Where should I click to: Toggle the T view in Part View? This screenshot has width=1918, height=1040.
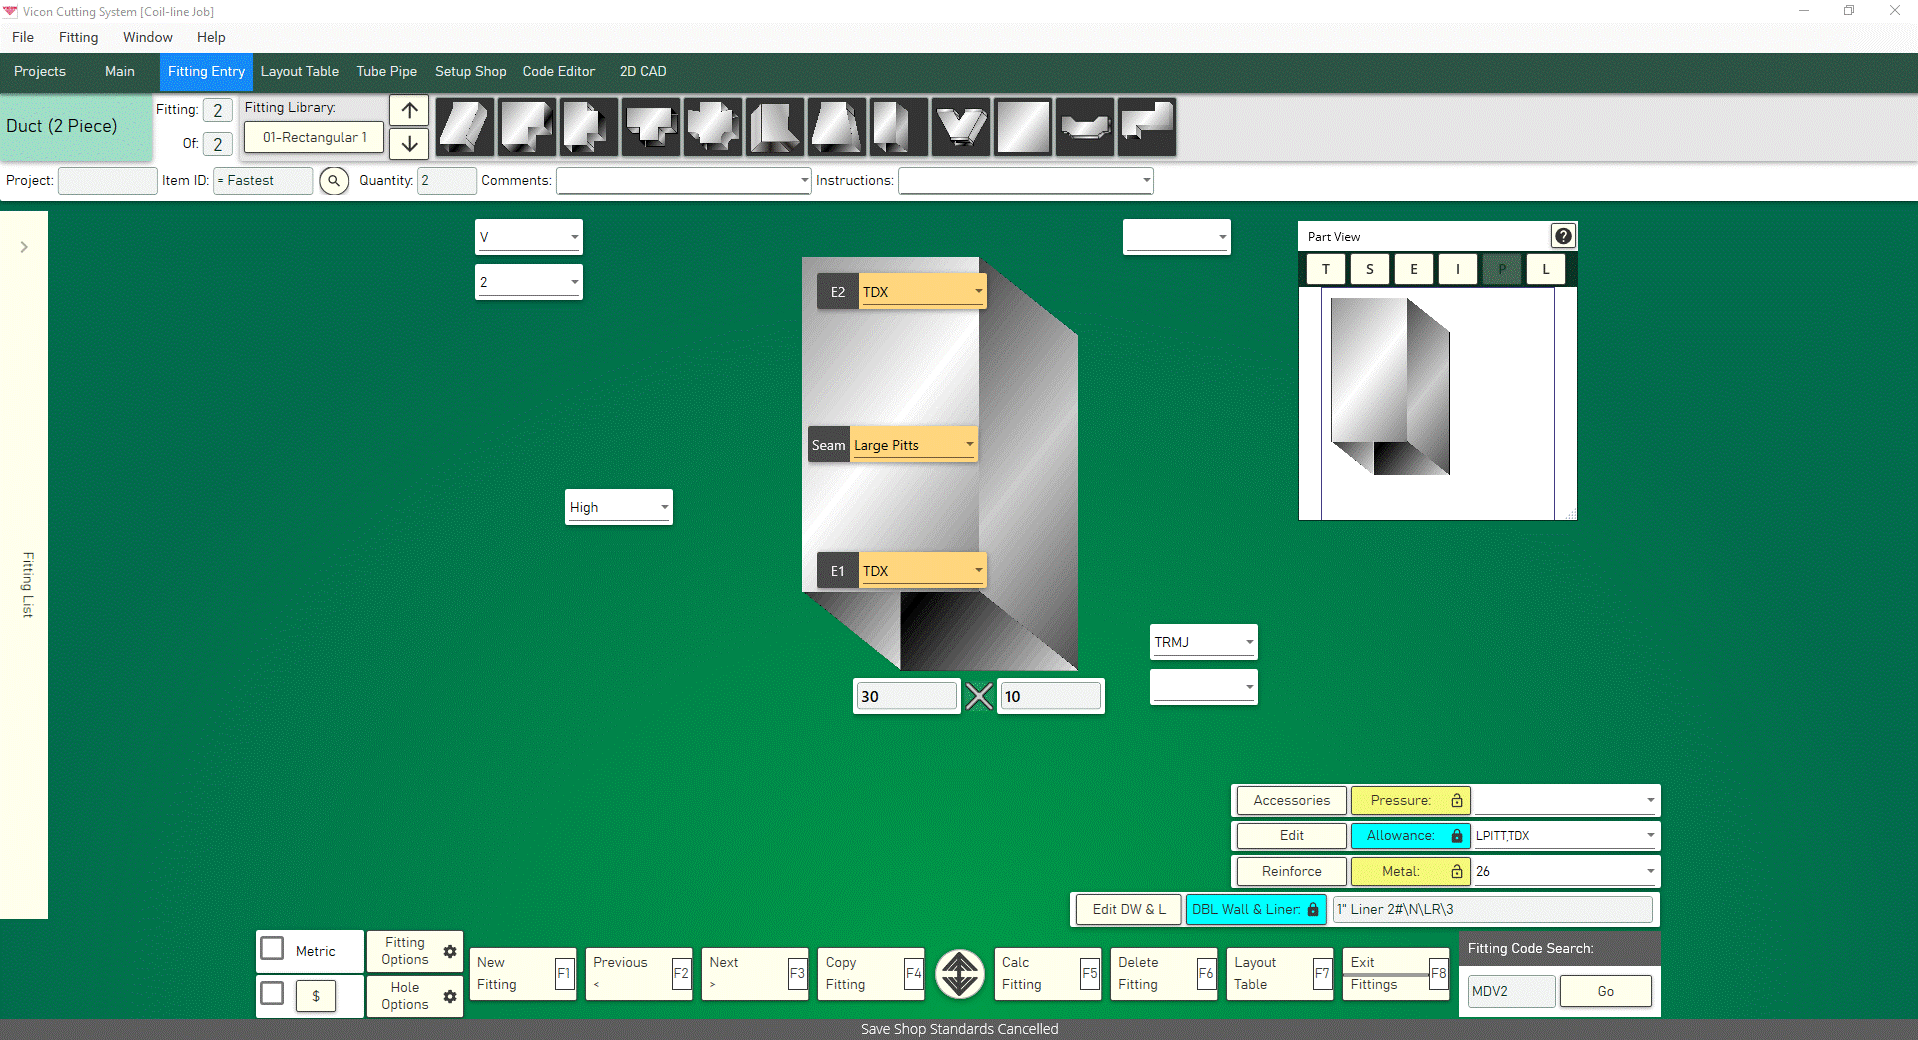pos(1326,269)
